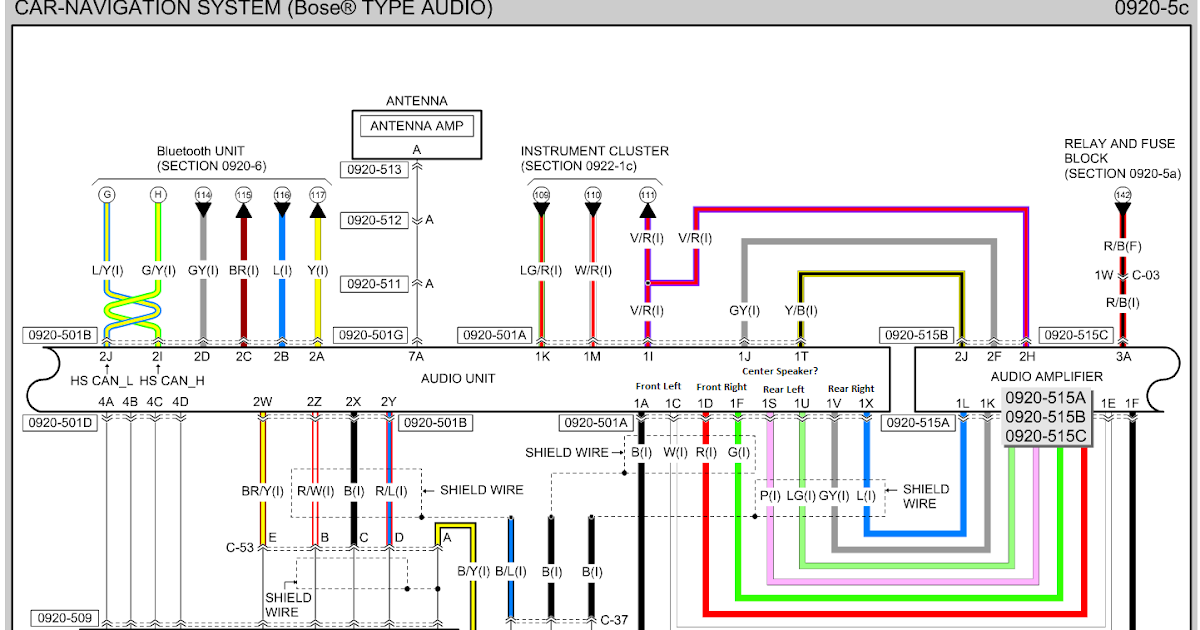The width and height of the screenshot is (1200, 630).
Task: Click connector label 0920-512
Action: [x=374, y=220]
